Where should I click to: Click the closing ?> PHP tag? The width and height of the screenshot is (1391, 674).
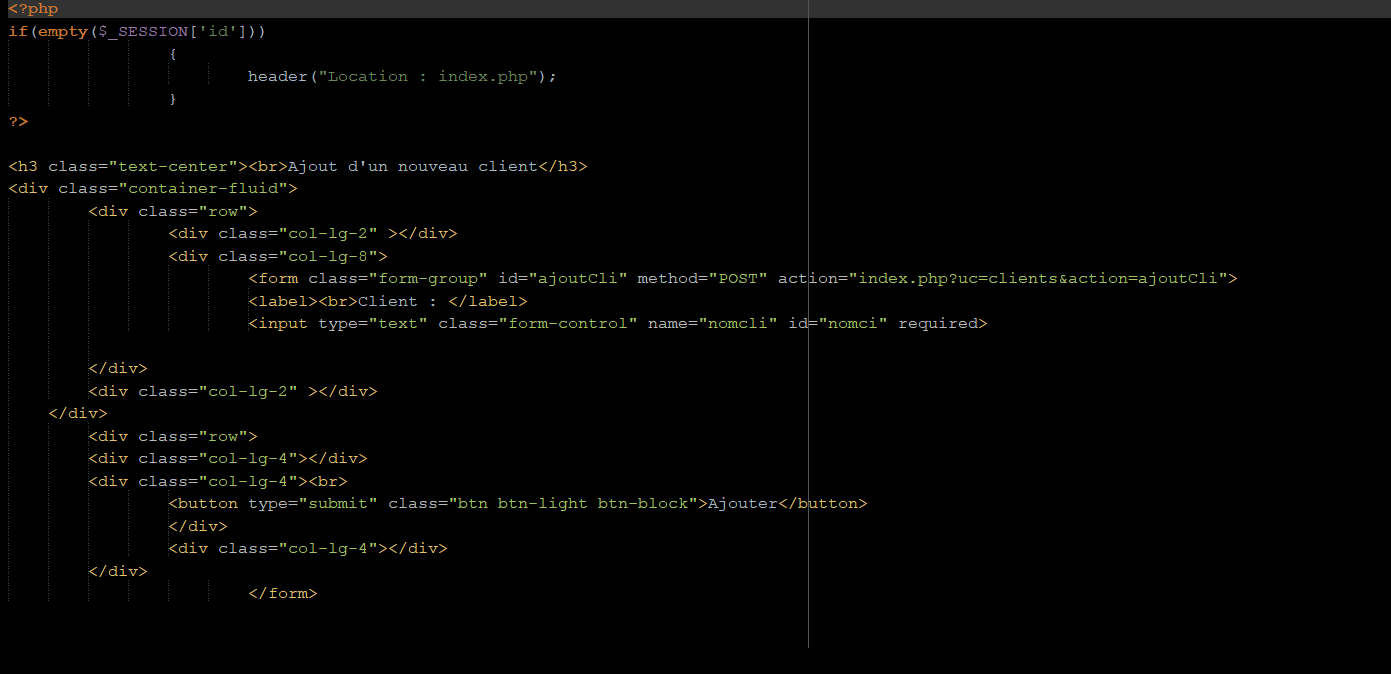pos(18,121)
